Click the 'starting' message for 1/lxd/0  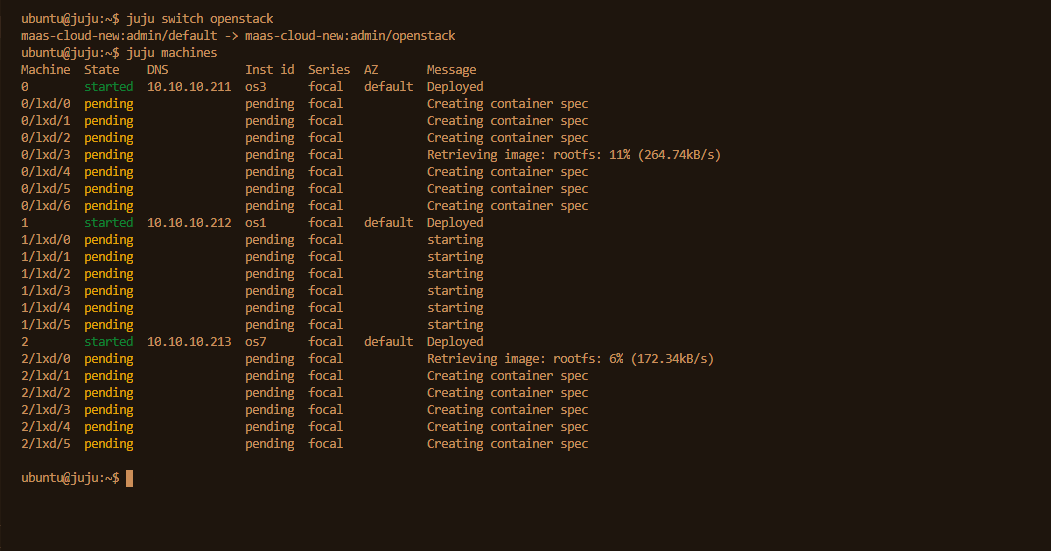[x=455, y=240]
